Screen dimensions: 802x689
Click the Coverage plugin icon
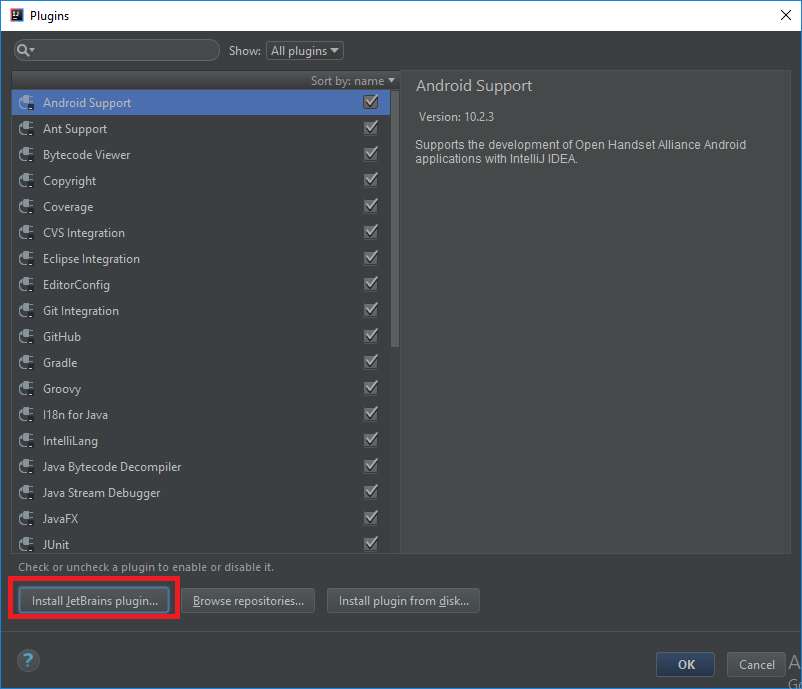click(x=27, y=207)
